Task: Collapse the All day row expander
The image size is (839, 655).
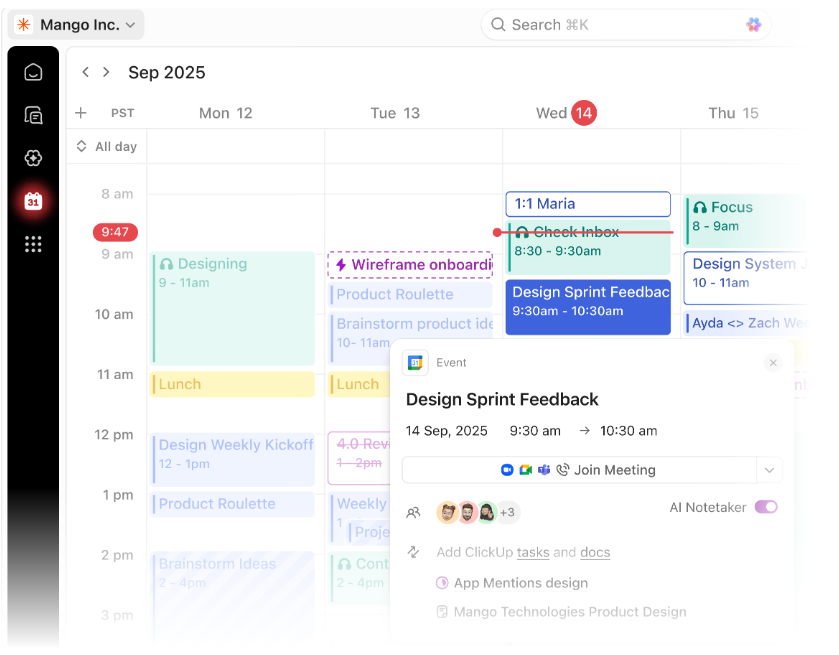Action: tap(81, 146)
